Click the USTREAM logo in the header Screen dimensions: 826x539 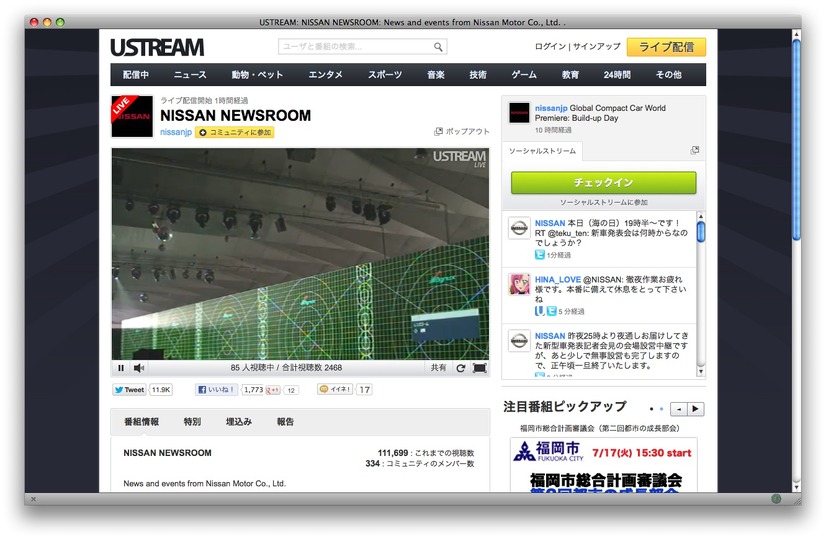coord(157,47)
